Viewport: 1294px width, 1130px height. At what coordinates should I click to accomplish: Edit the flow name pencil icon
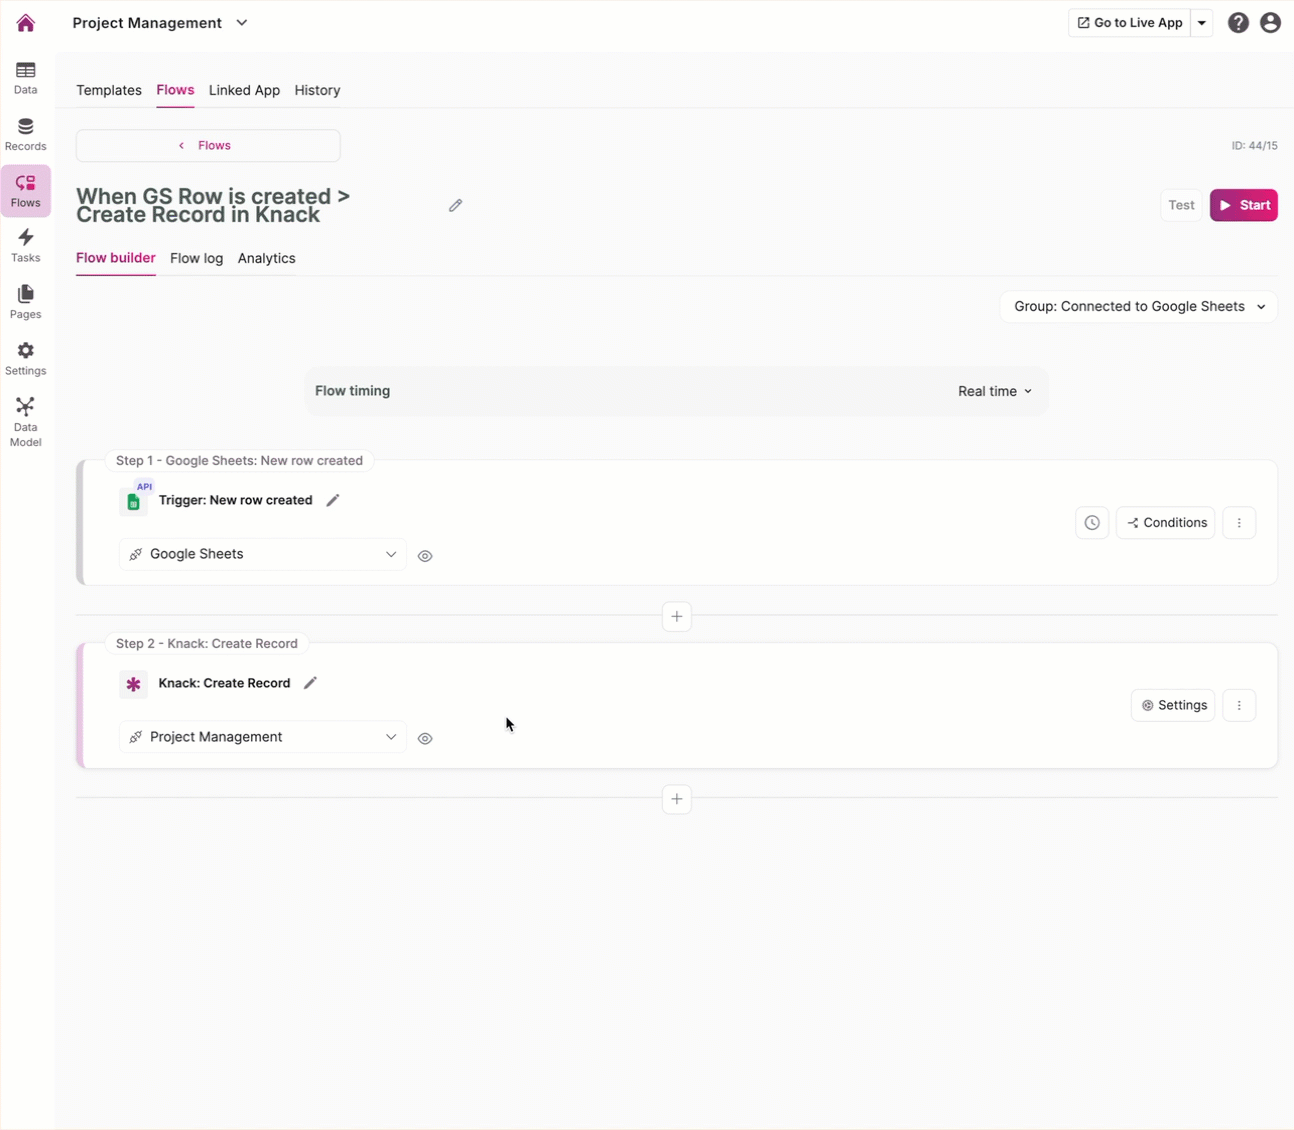pos(455,205)
